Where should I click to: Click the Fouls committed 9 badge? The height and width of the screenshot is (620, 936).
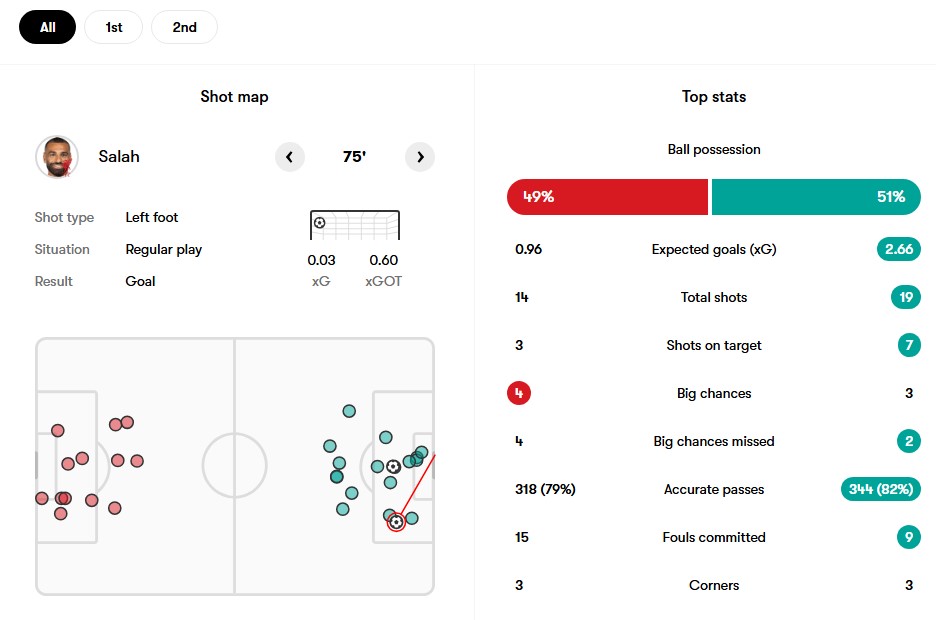point(909,537)
